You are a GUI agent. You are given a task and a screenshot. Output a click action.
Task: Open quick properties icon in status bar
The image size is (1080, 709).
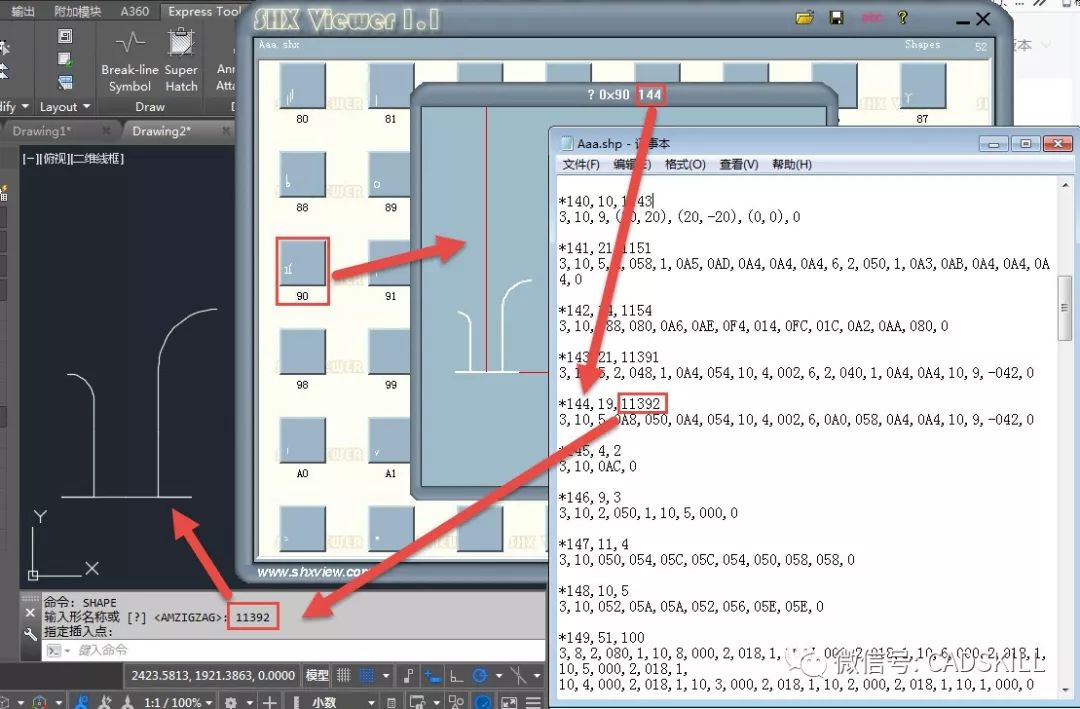coord(391,702)
